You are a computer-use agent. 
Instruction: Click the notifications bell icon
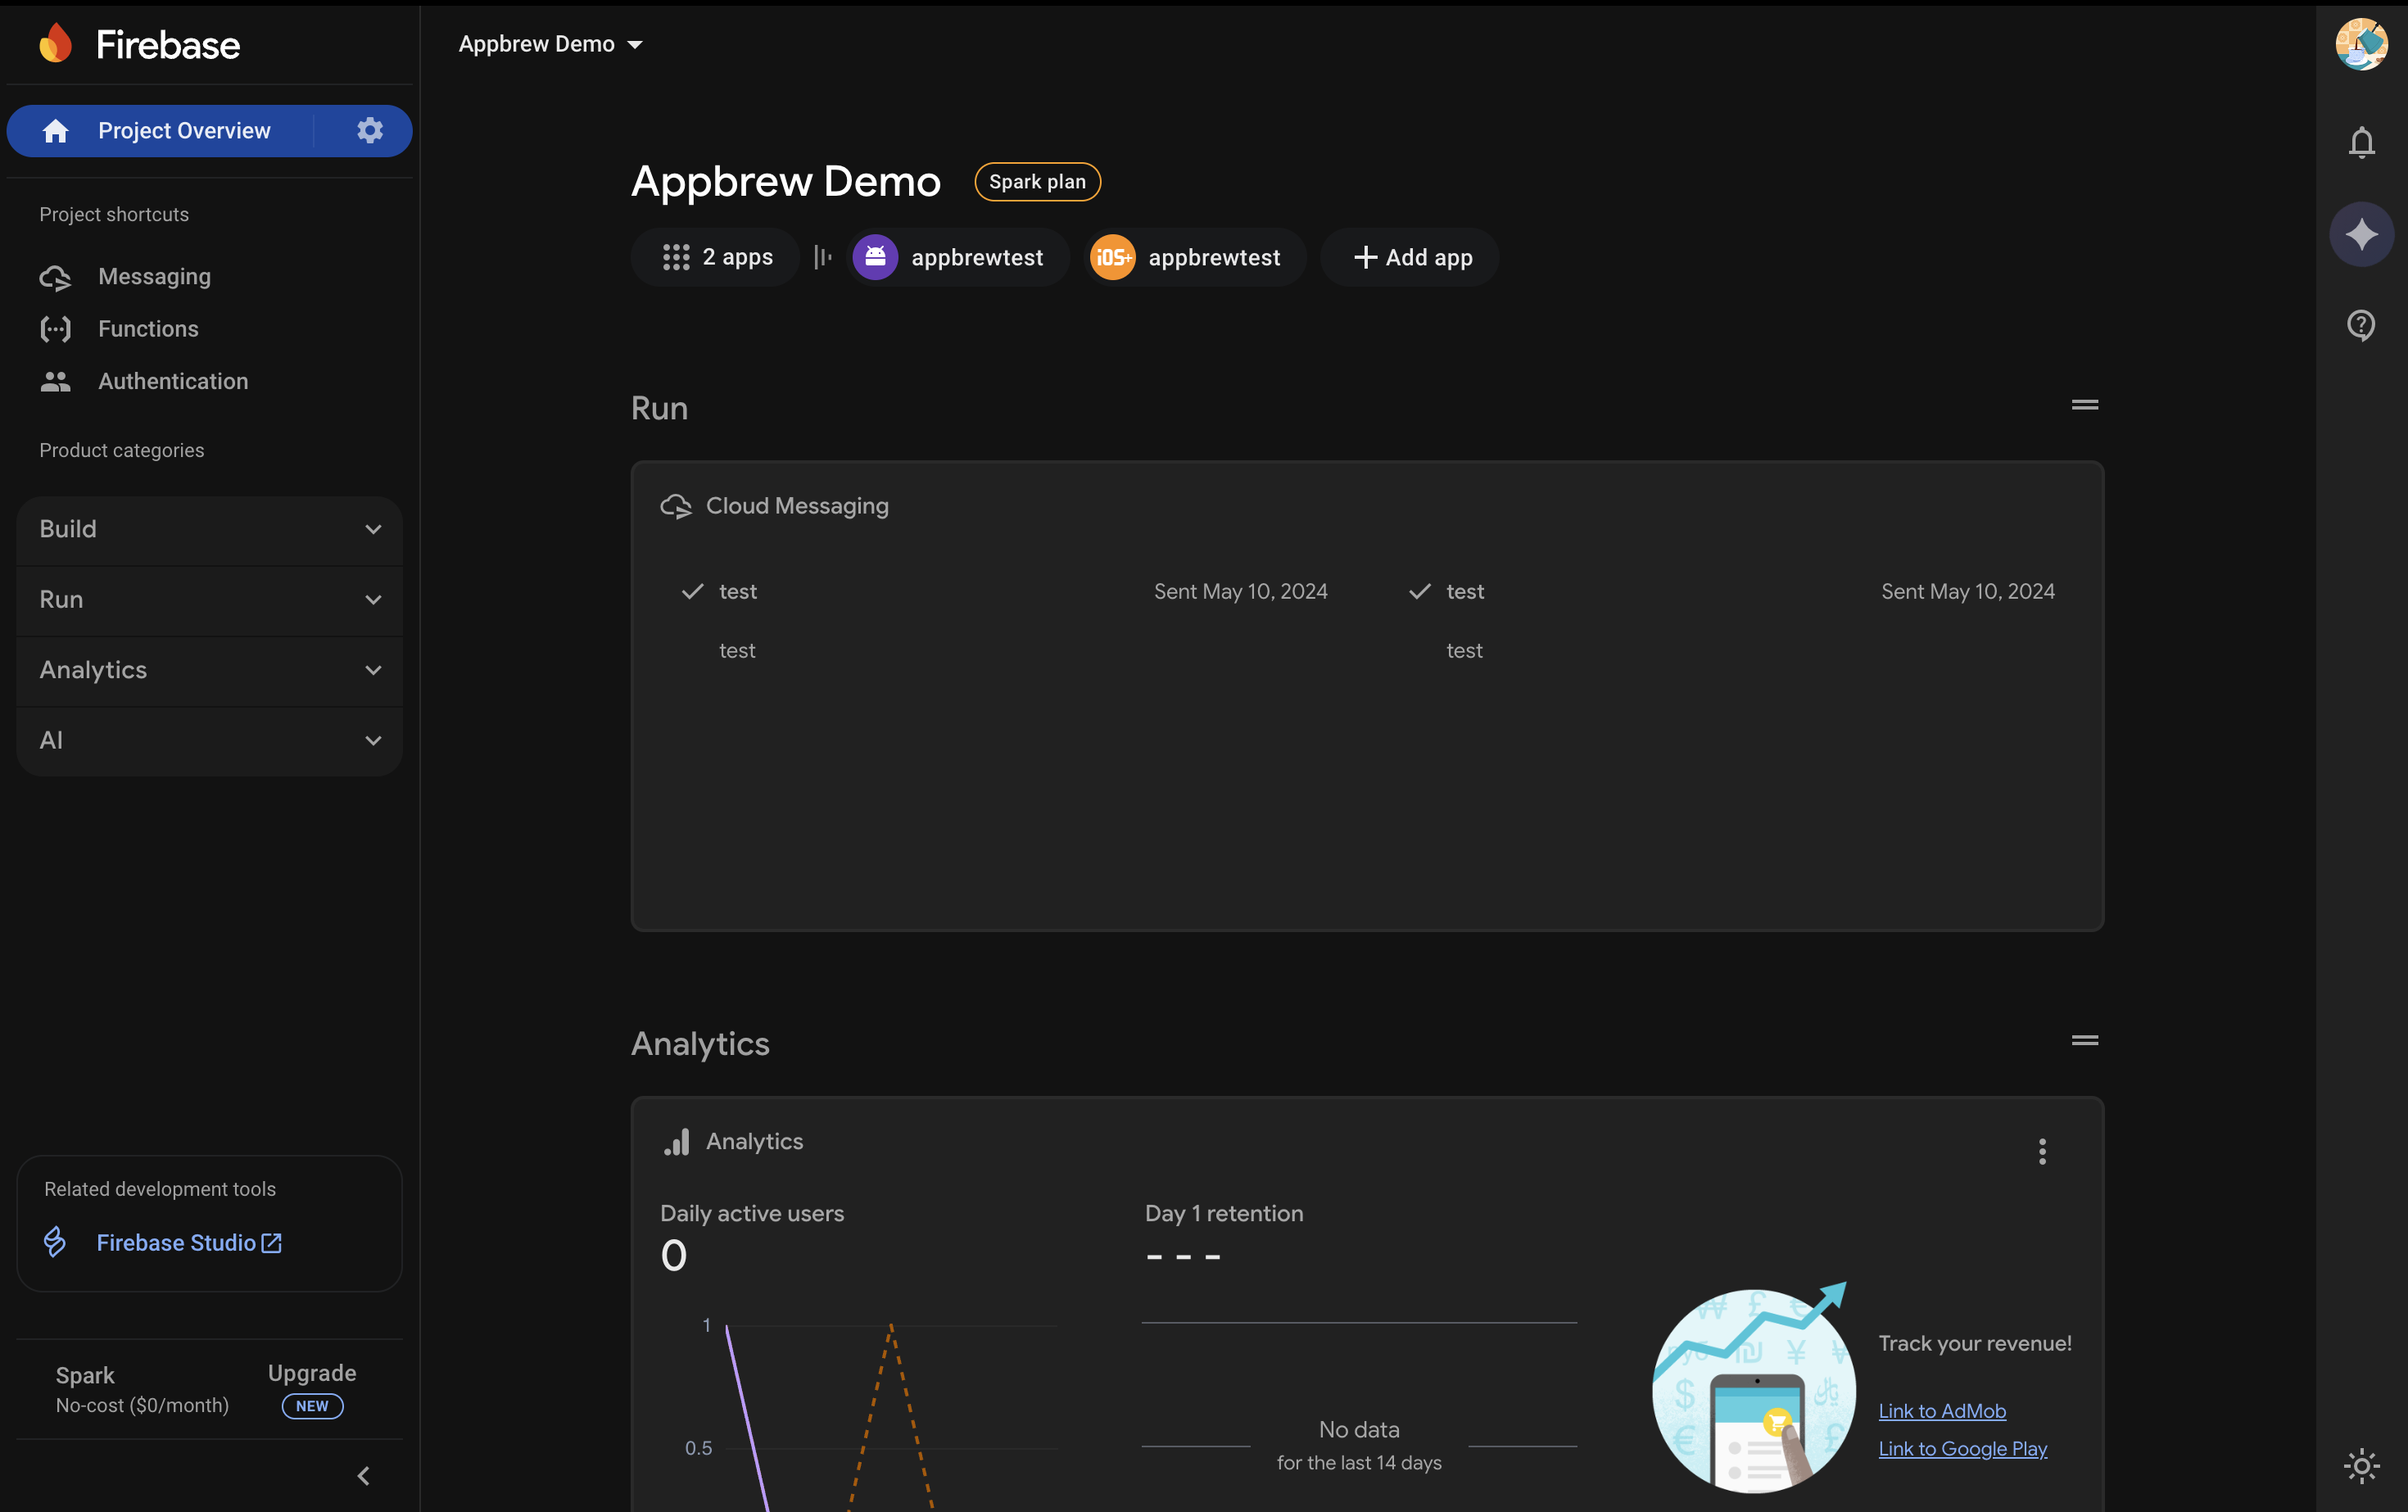tap(2361, 142)
